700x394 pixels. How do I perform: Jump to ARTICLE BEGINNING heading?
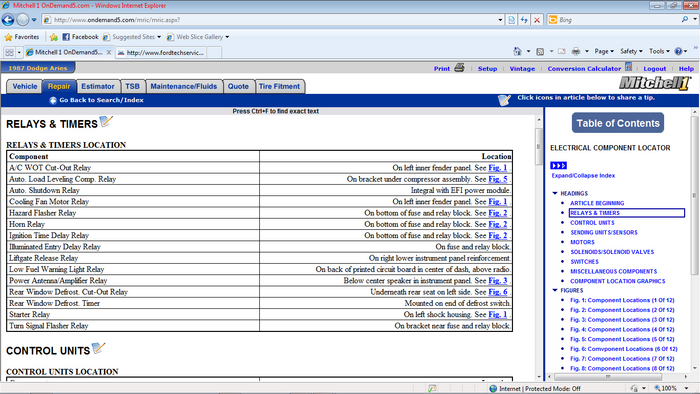coord(597,203)
